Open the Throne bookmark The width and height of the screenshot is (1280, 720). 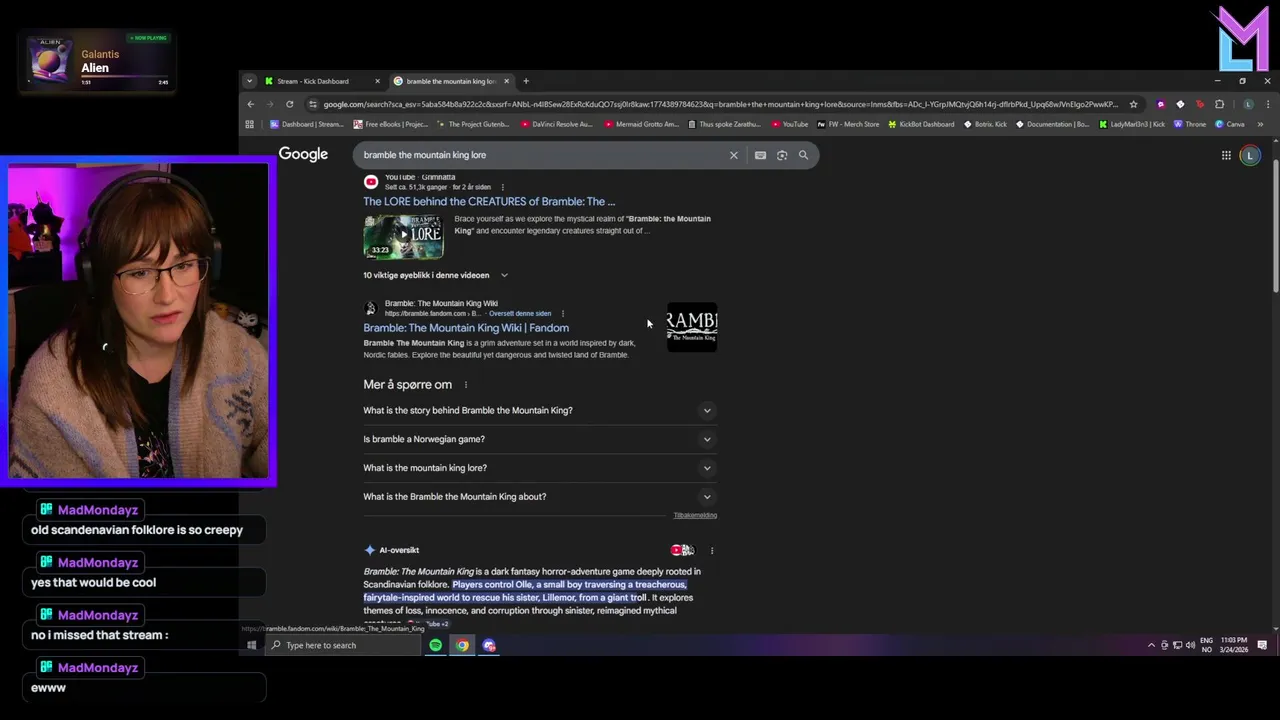click(1190, 124)
